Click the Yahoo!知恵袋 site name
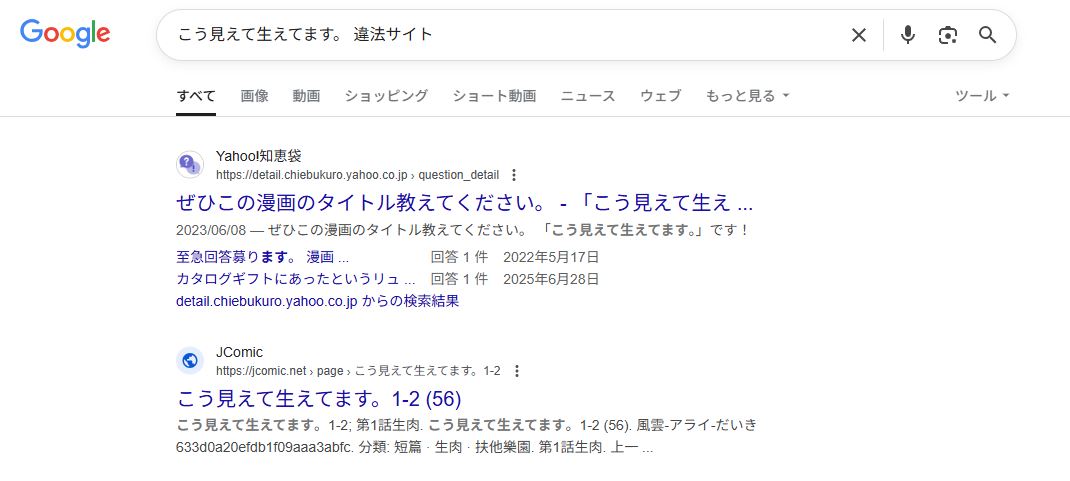 (x=259, y=156)
